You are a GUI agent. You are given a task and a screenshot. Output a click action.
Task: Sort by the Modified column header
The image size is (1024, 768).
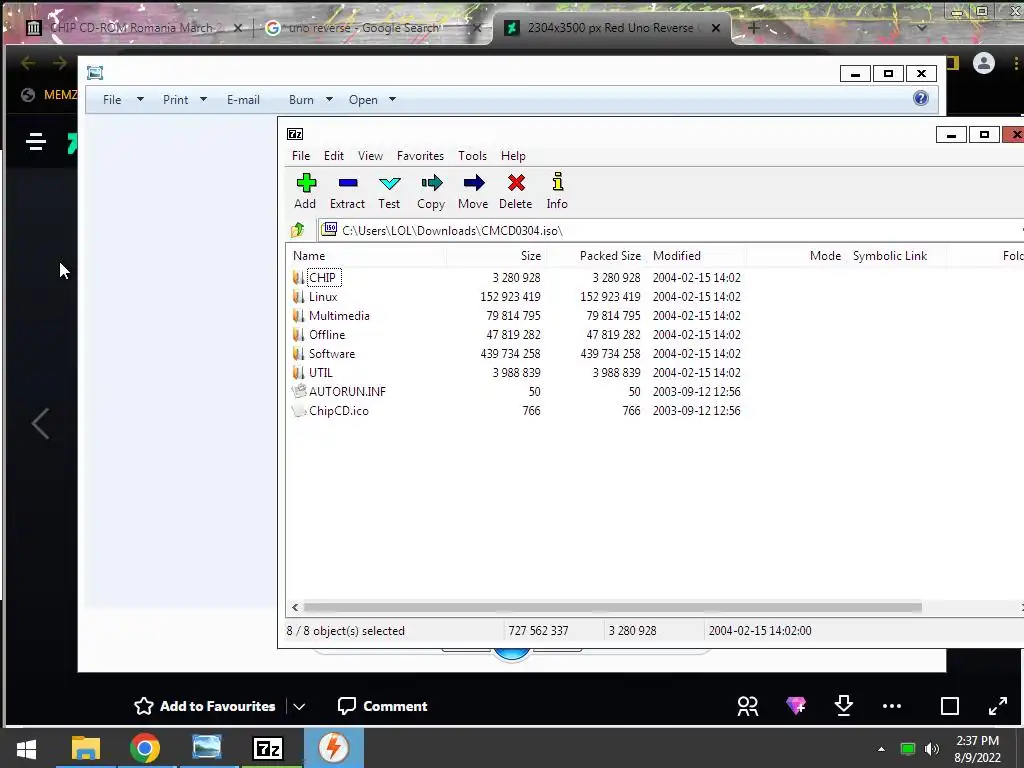(x=696, y=255)
